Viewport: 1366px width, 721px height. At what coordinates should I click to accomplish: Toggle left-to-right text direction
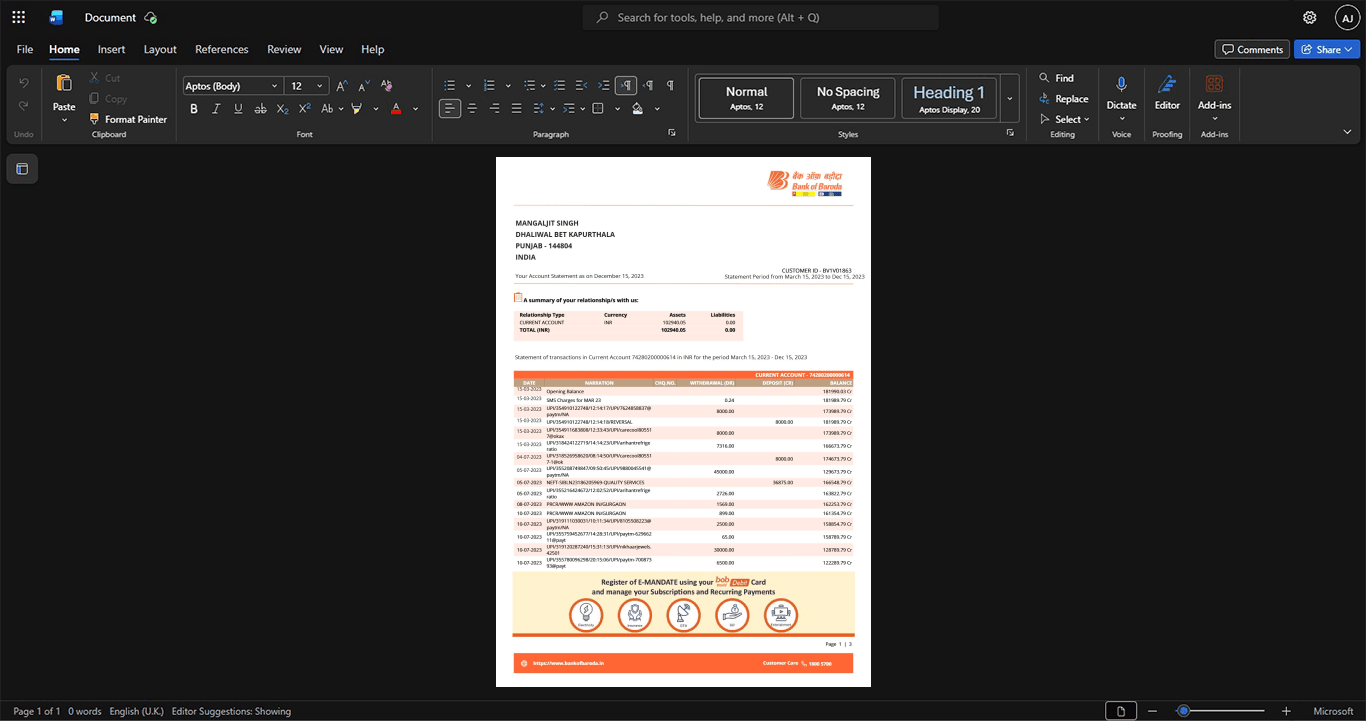pyautogui.click(x=626, y=86)
